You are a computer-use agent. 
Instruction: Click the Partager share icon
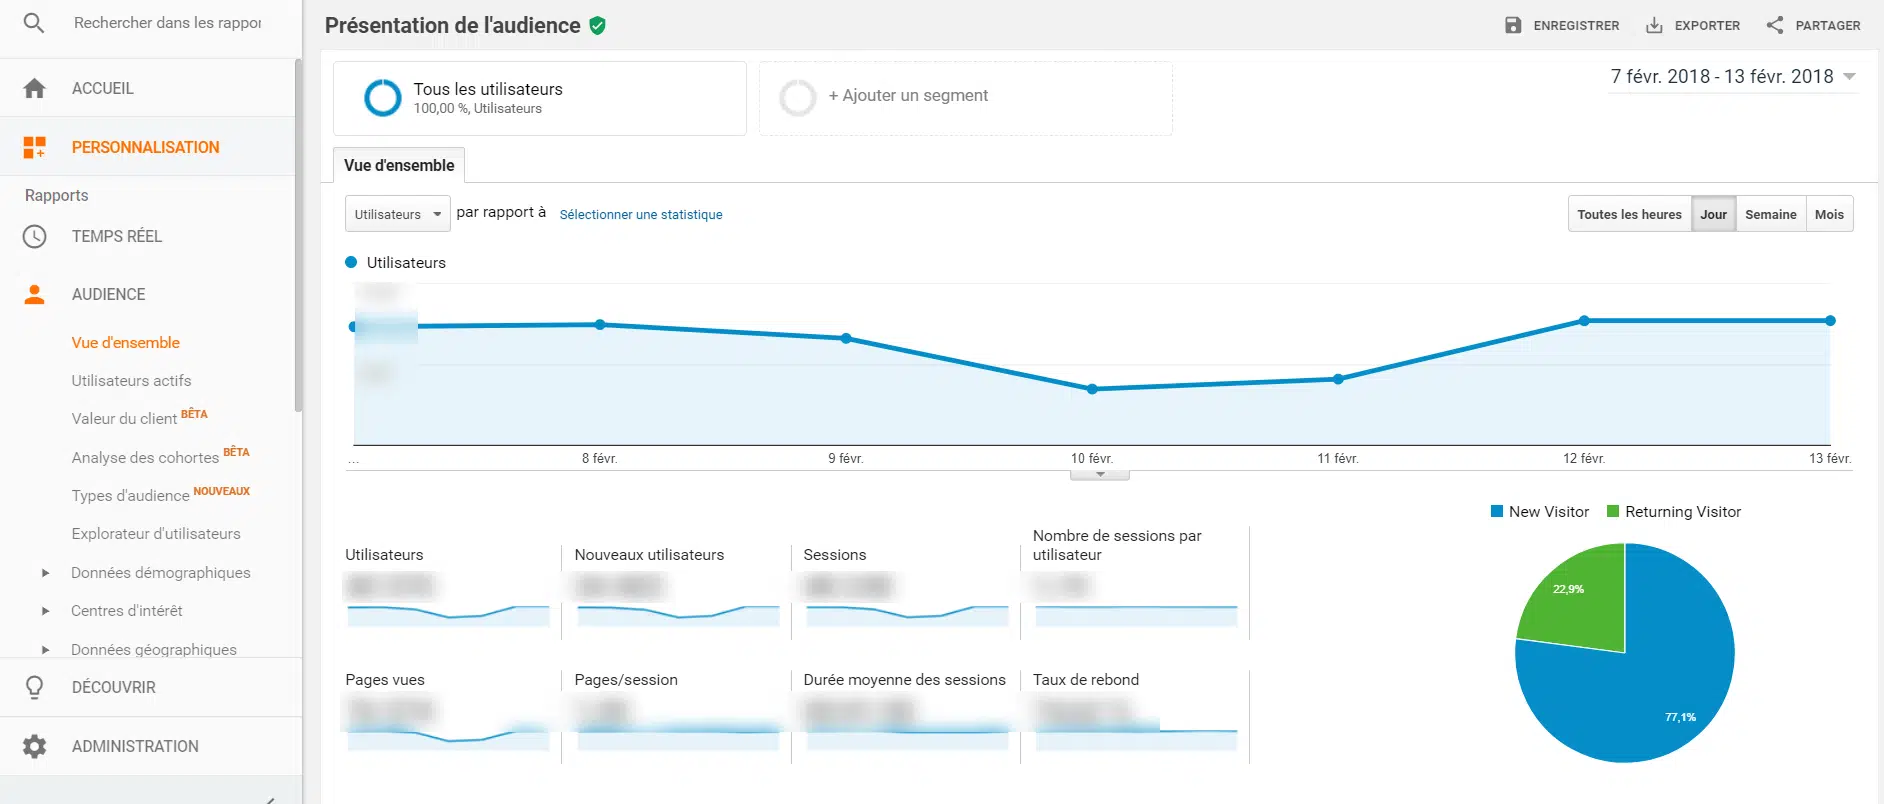[1775, 25]
